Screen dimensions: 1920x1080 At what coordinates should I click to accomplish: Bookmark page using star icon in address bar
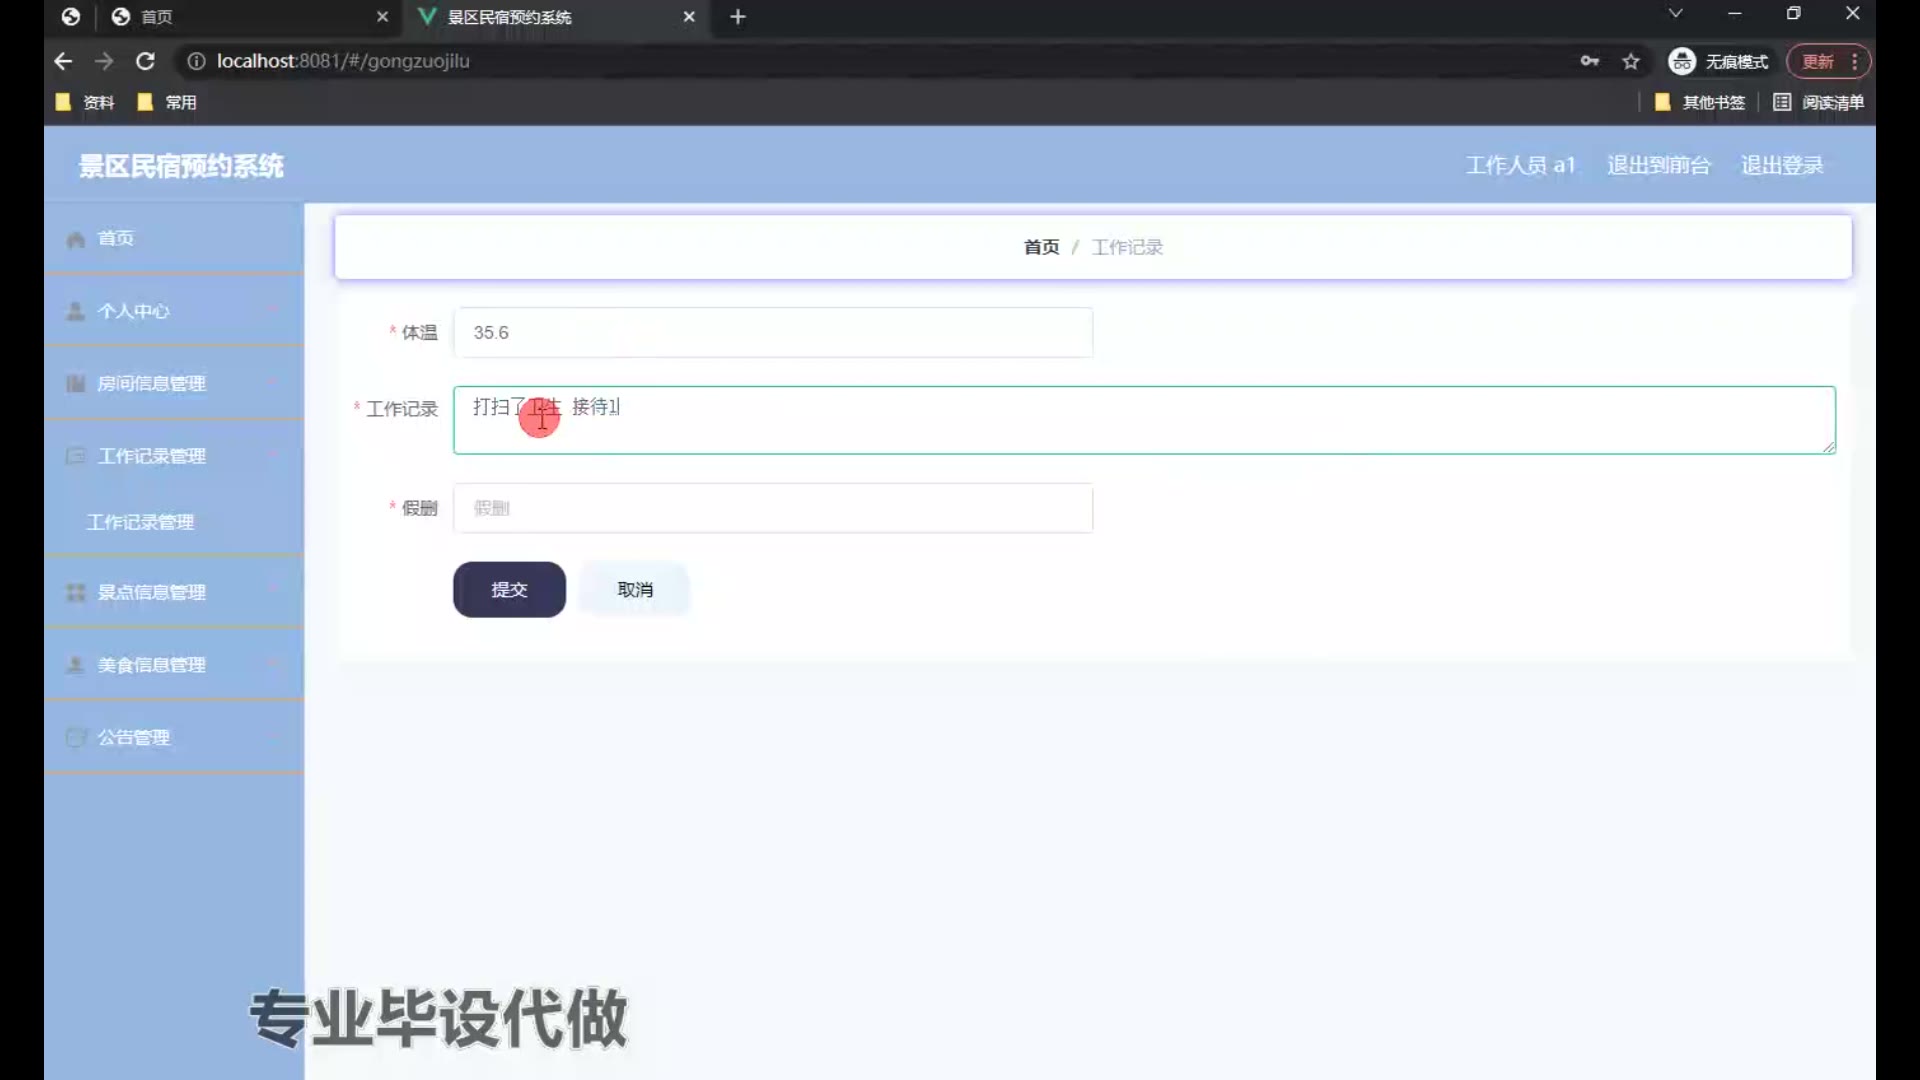pos(1631,61)
